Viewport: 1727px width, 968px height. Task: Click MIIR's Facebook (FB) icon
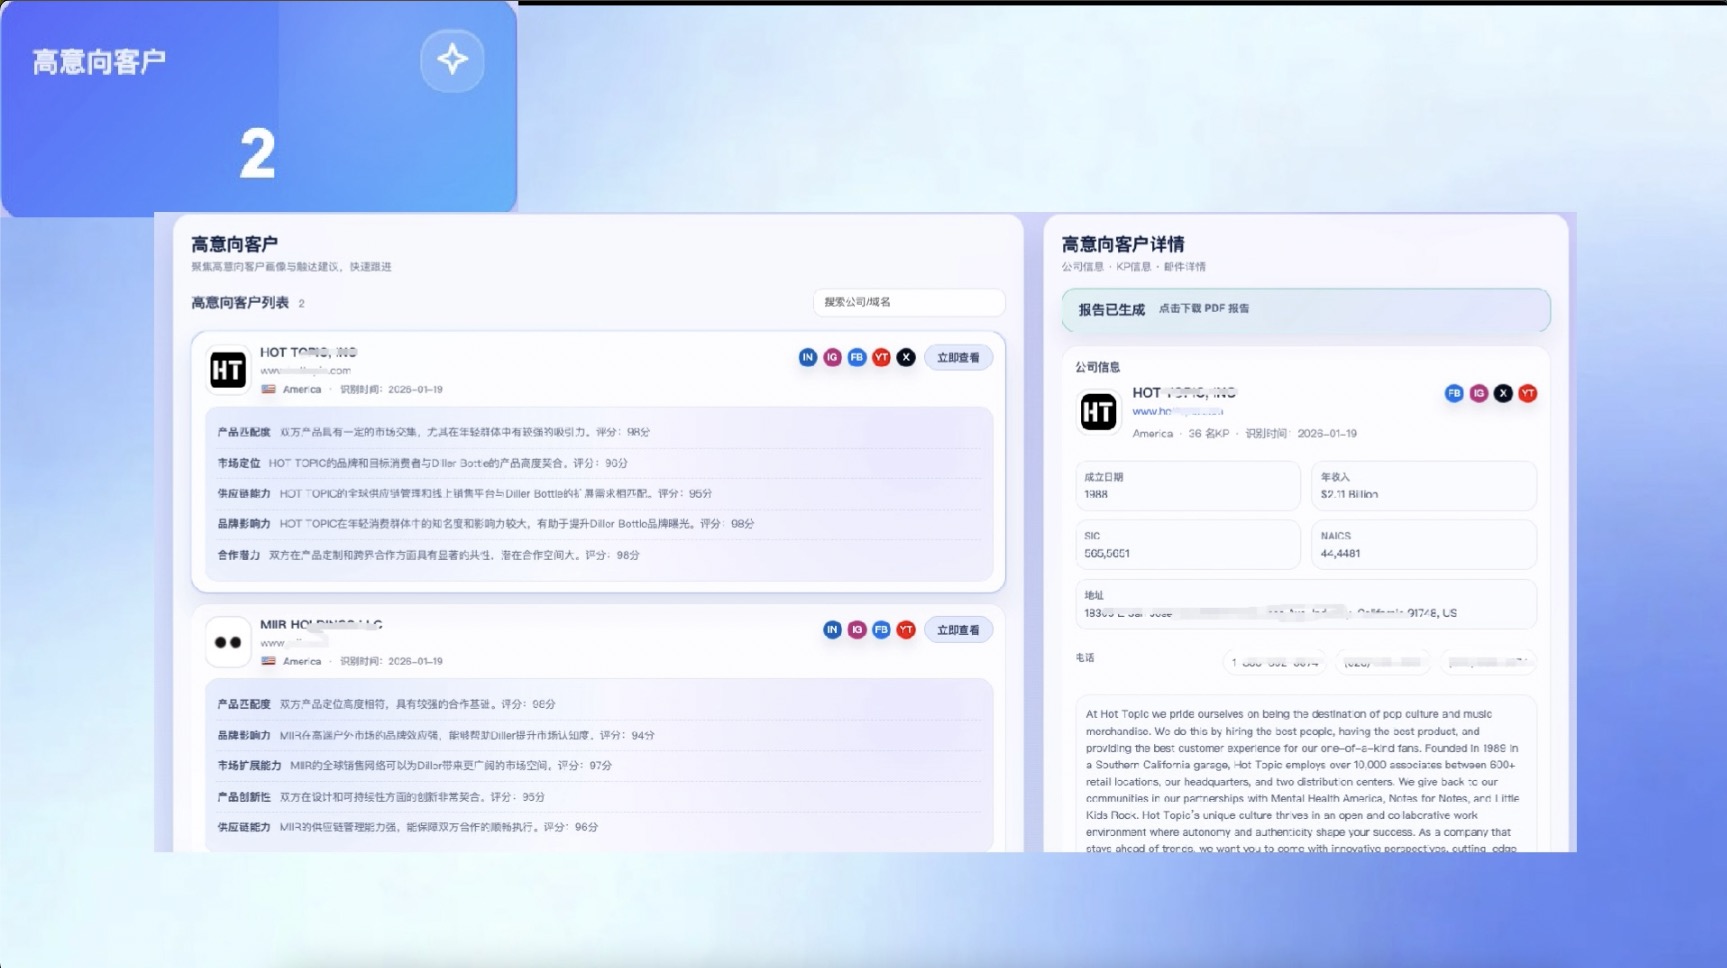[x=881, y=630]
